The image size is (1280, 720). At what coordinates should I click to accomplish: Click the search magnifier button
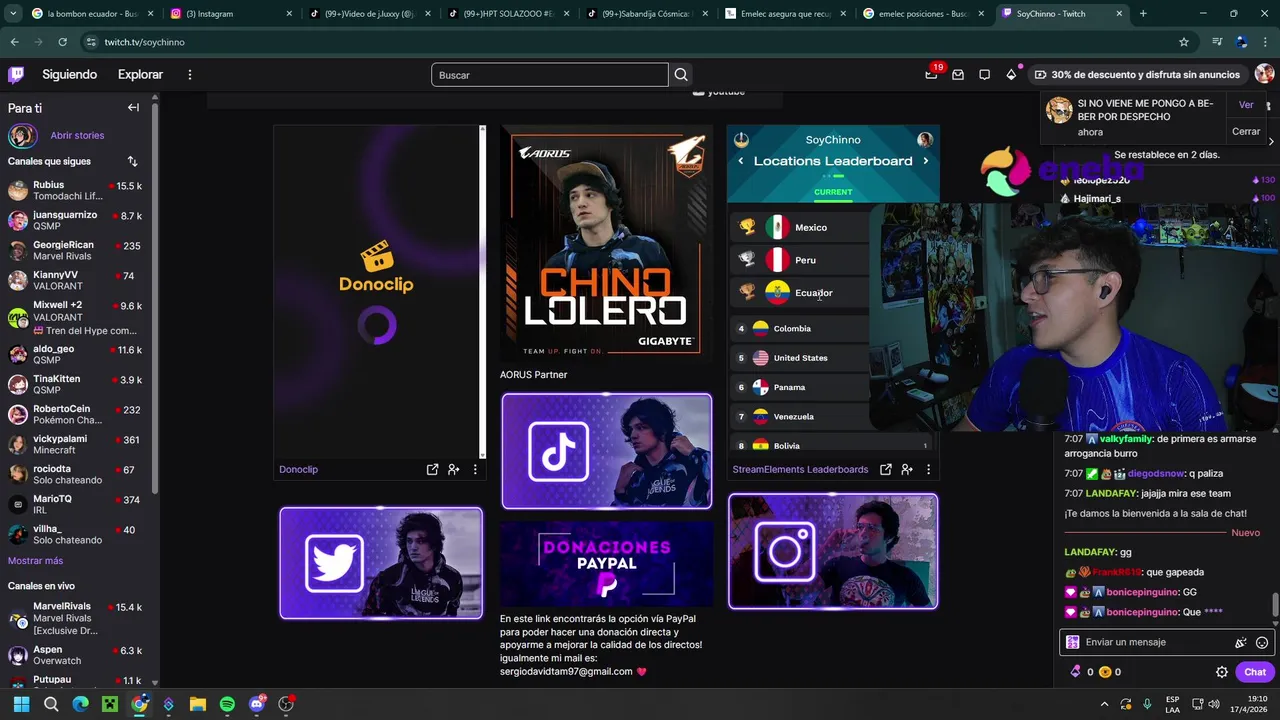pos(681,75)
